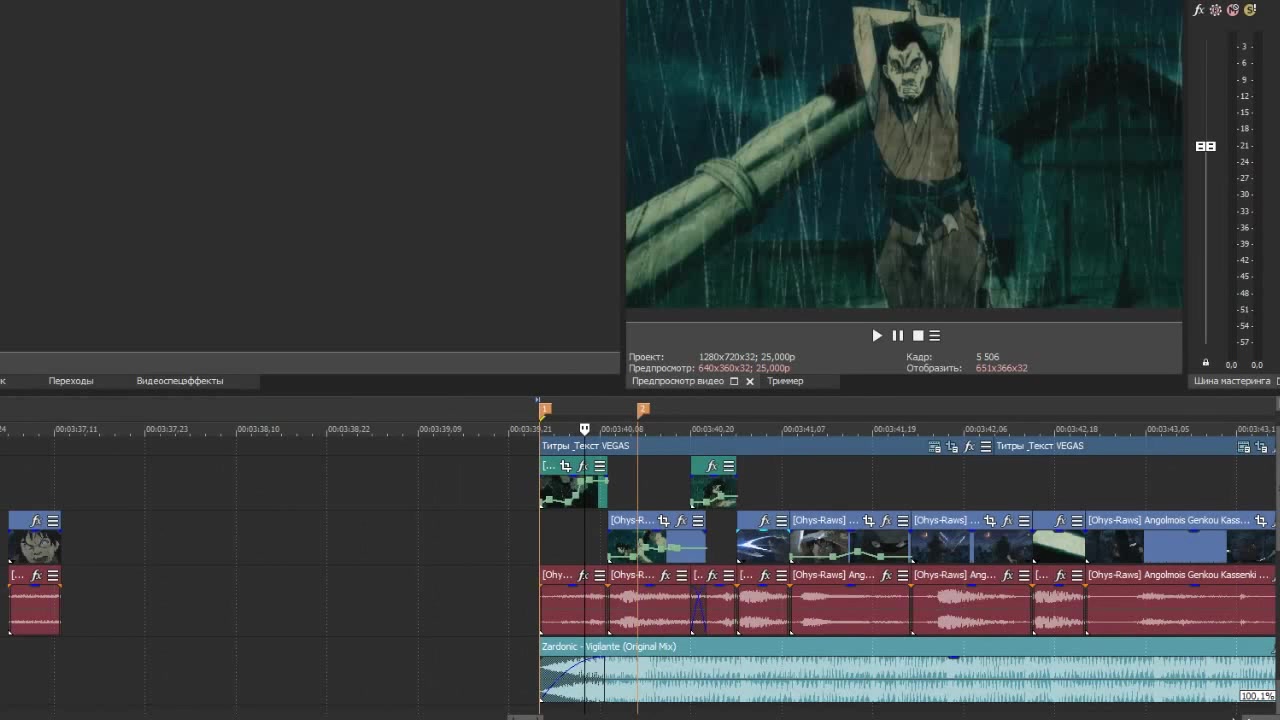Screen dimensions: 1280x720
Task: Pause the video preview playback
Action: (897, 336)
